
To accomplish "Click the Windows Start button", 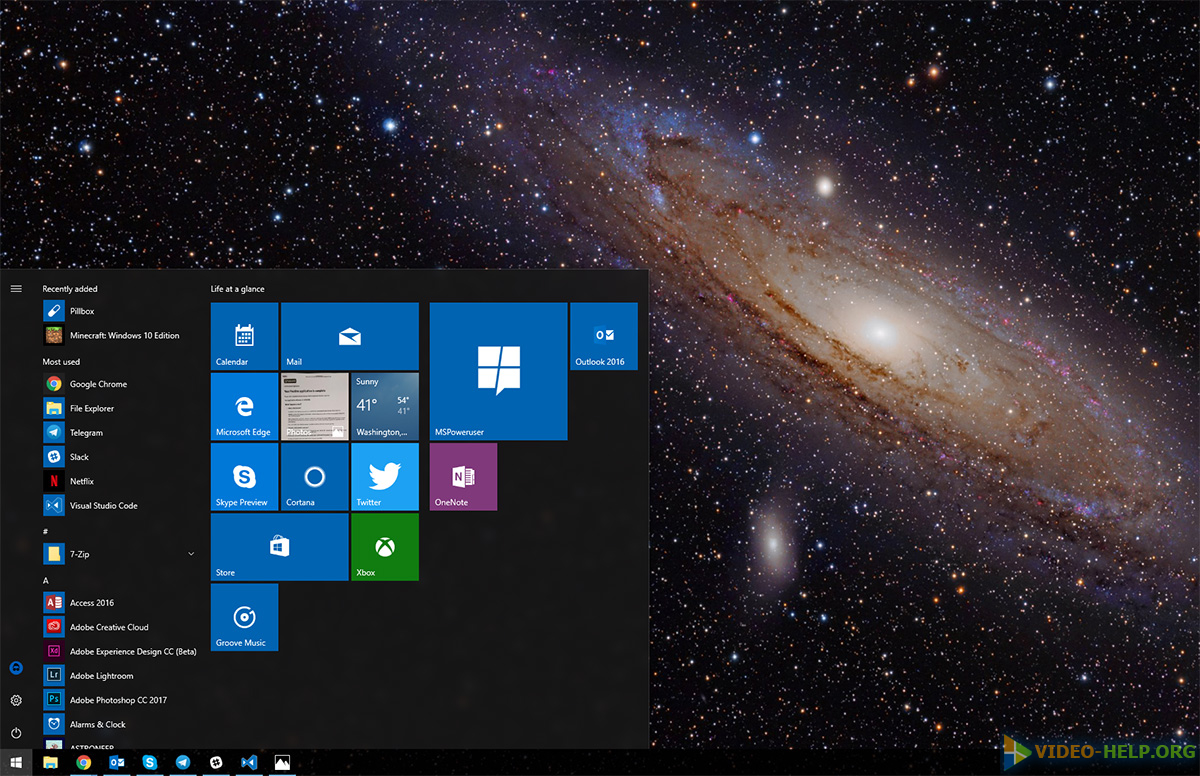I will tap(16, 762).
